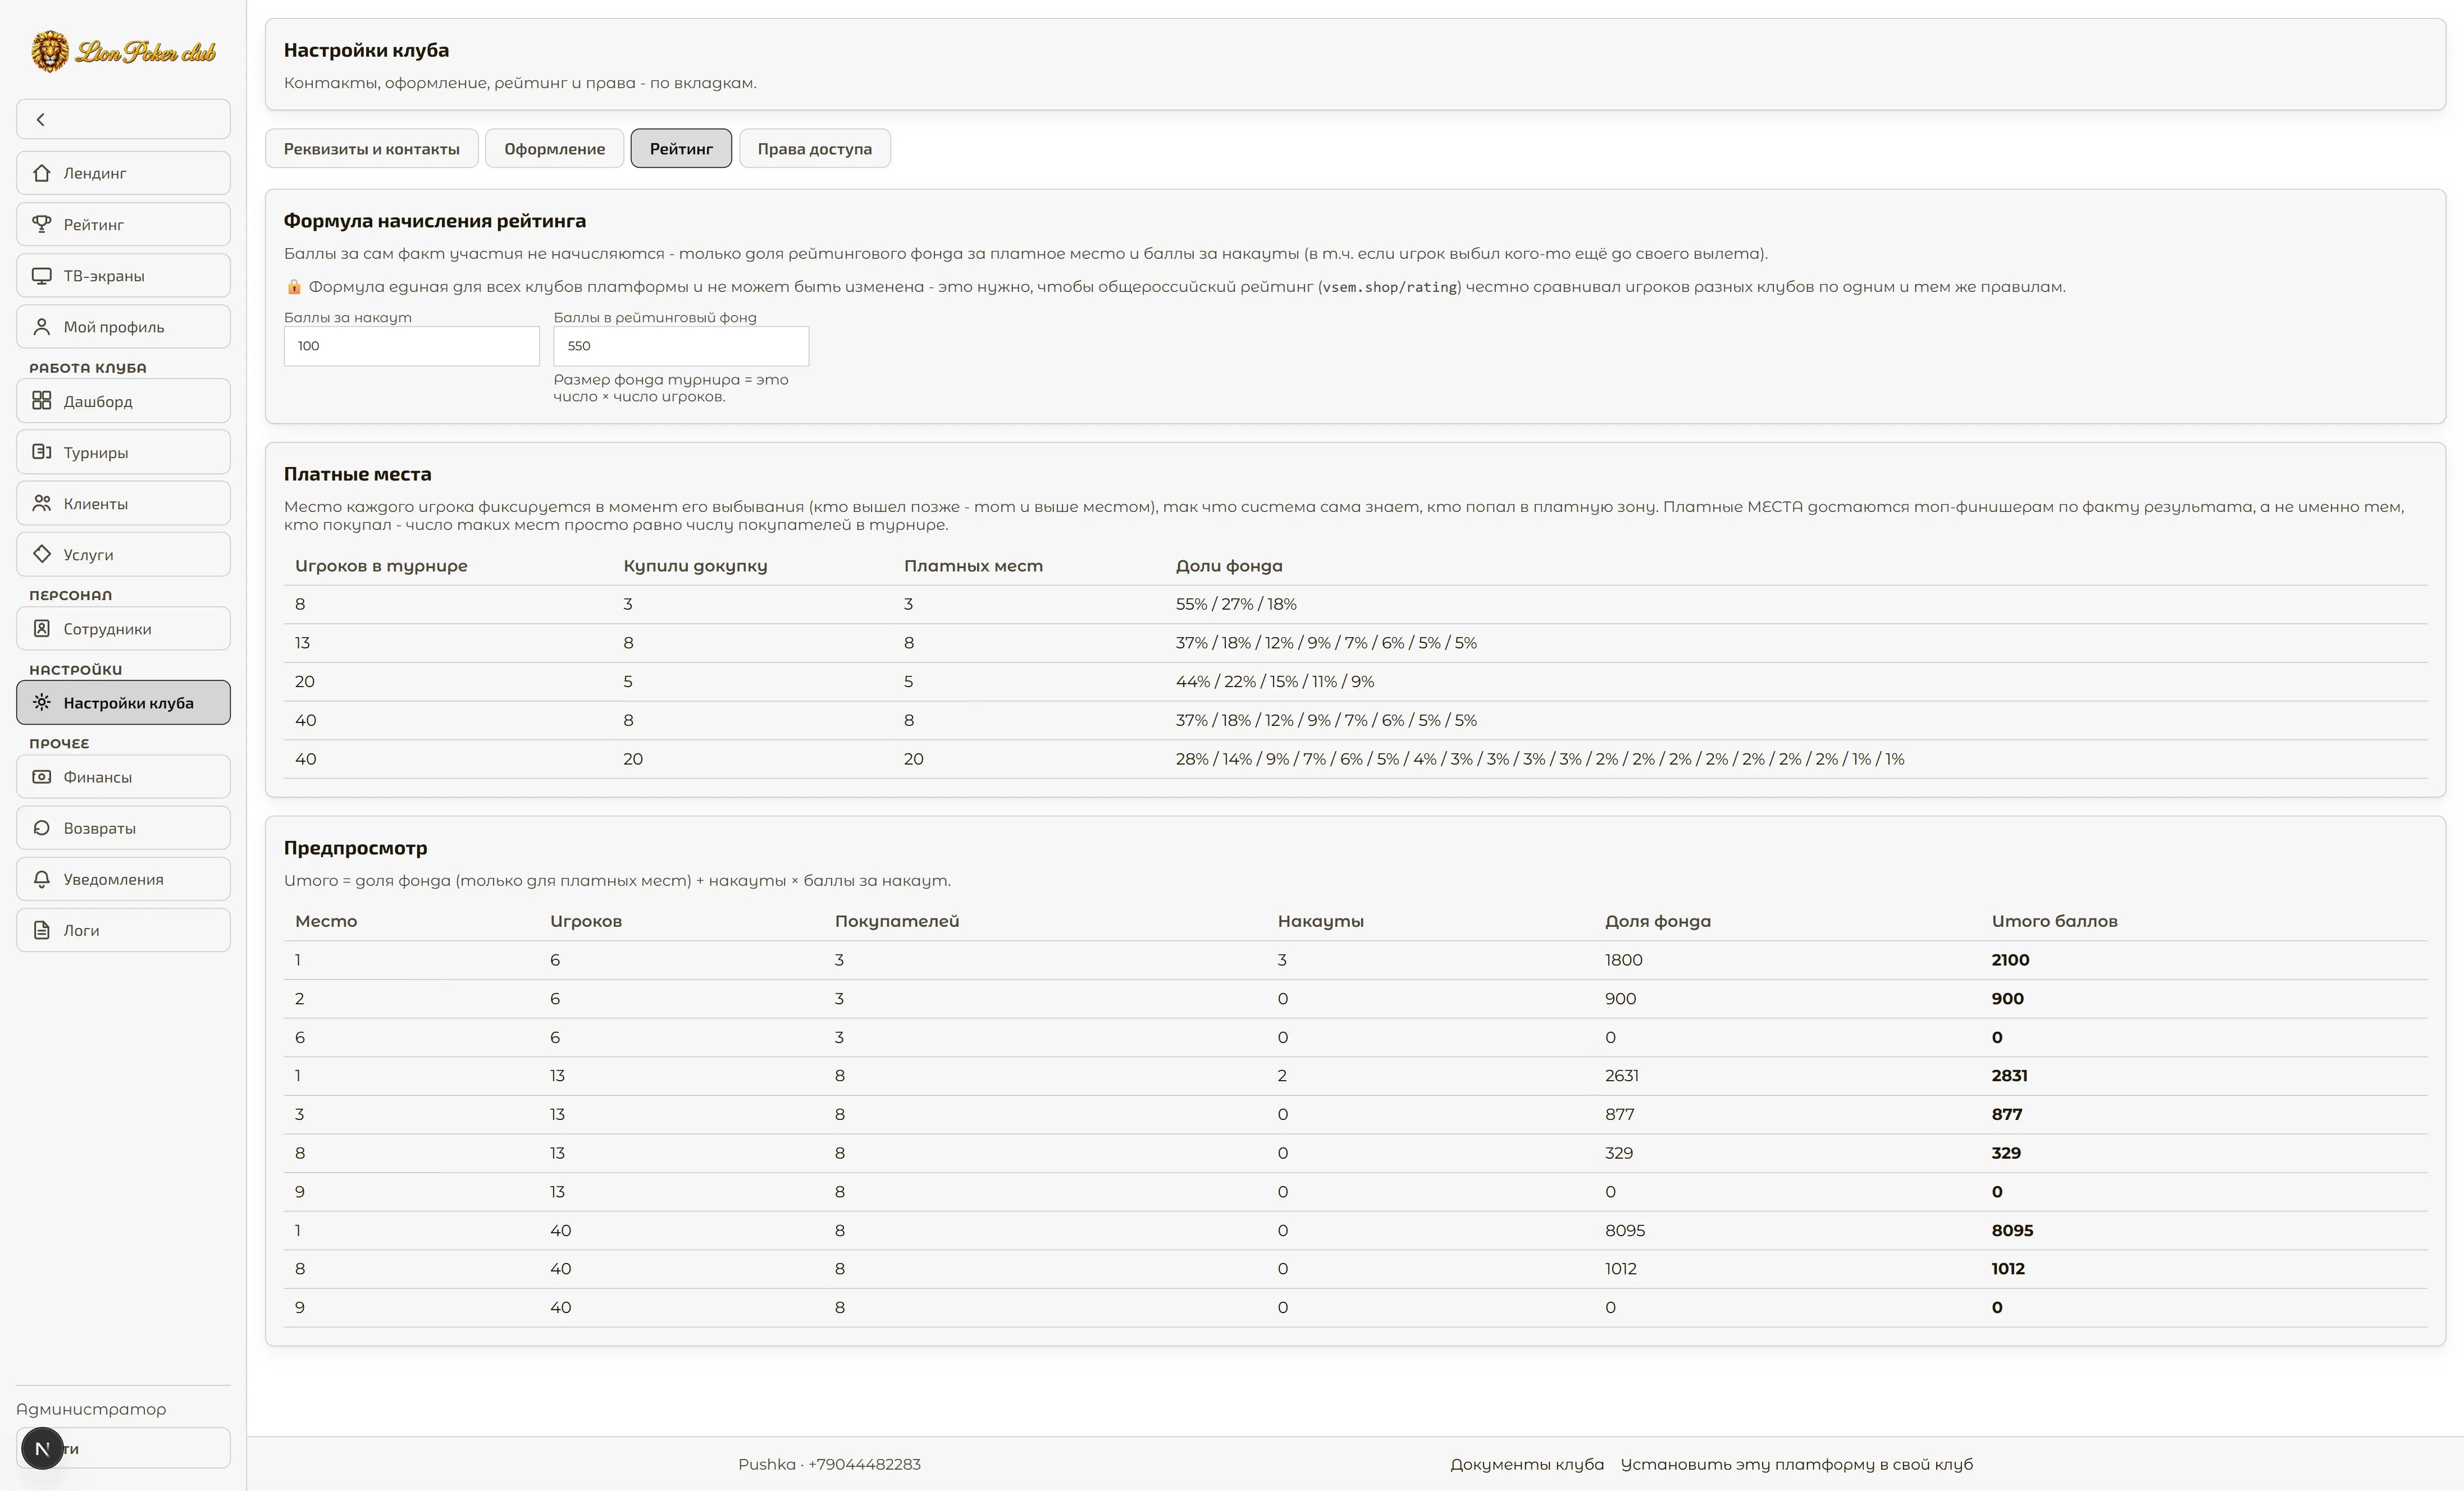Click Установить эту платформу в свой клуб link
The width and height of the screenshot is (2464, 1491).
point(1797,1464)
